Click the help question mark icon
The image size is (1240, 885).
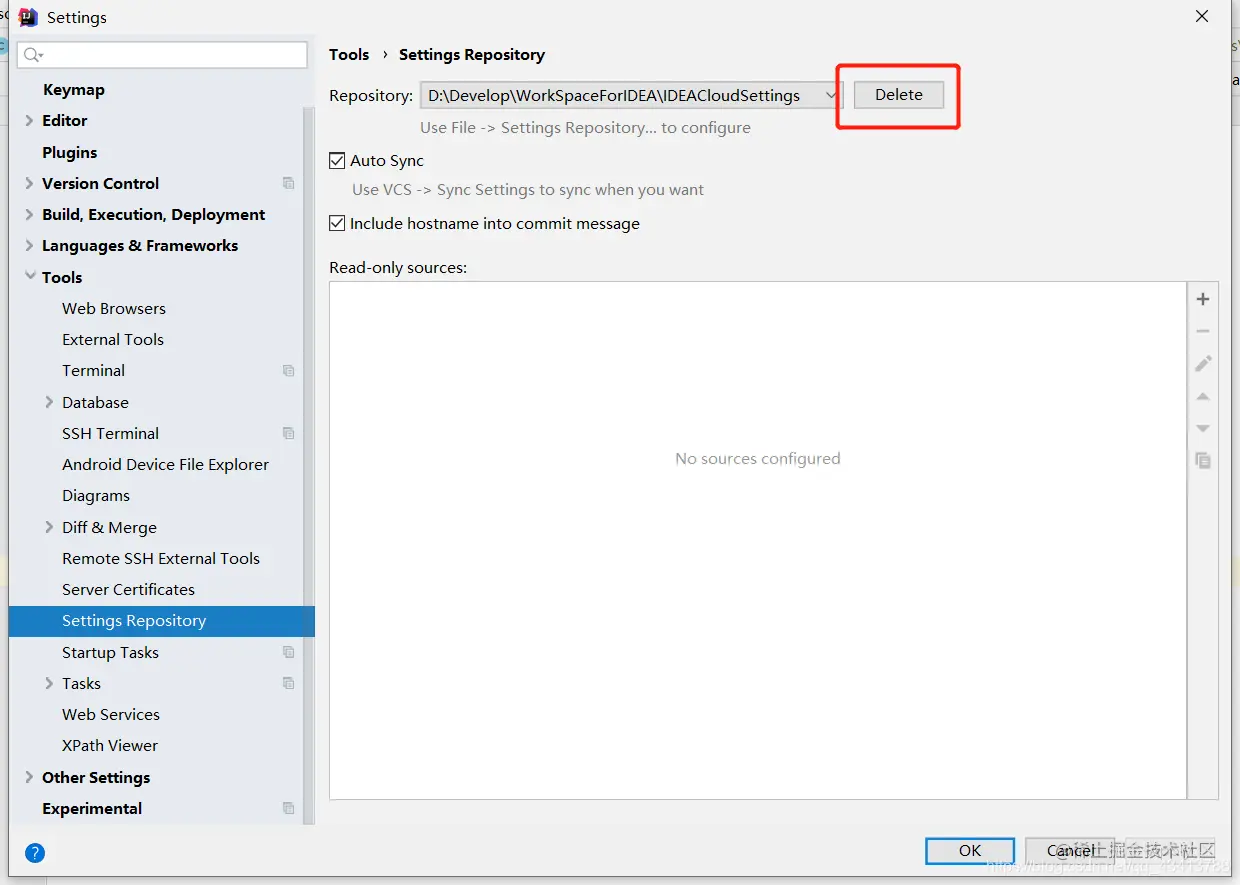click(x=35, y=853)
